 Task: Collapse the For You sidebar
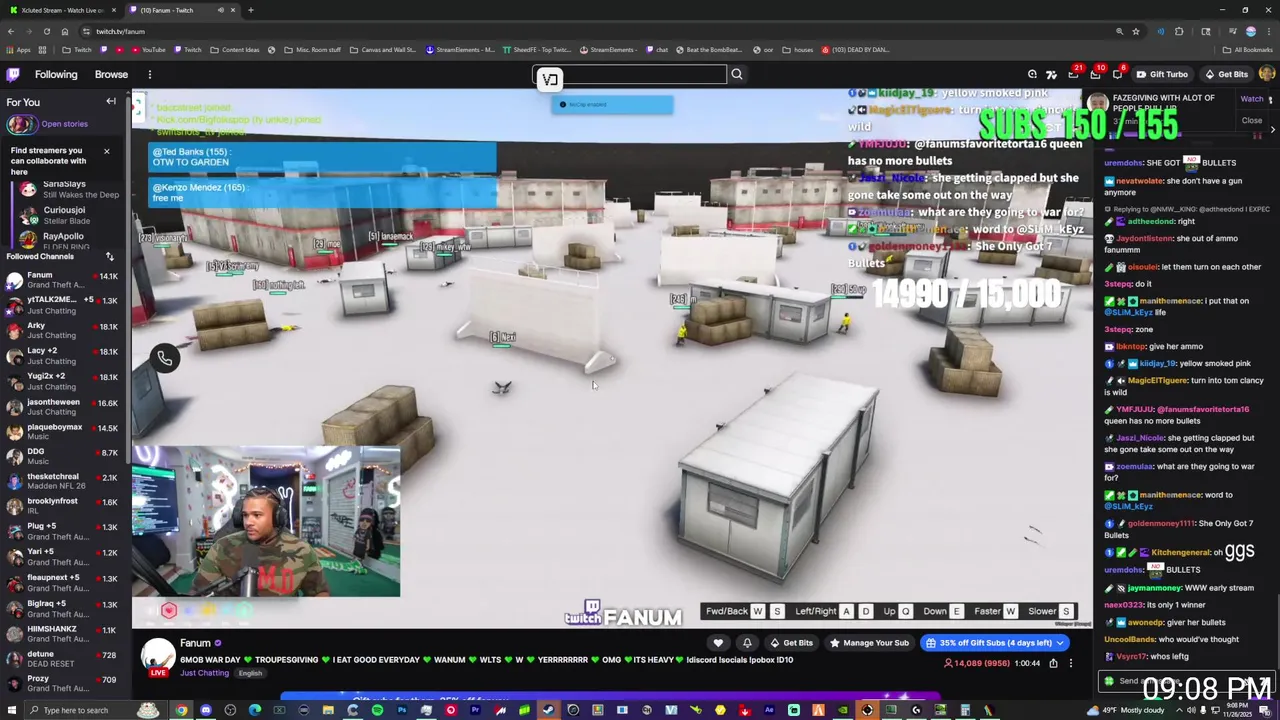point(111,101)
